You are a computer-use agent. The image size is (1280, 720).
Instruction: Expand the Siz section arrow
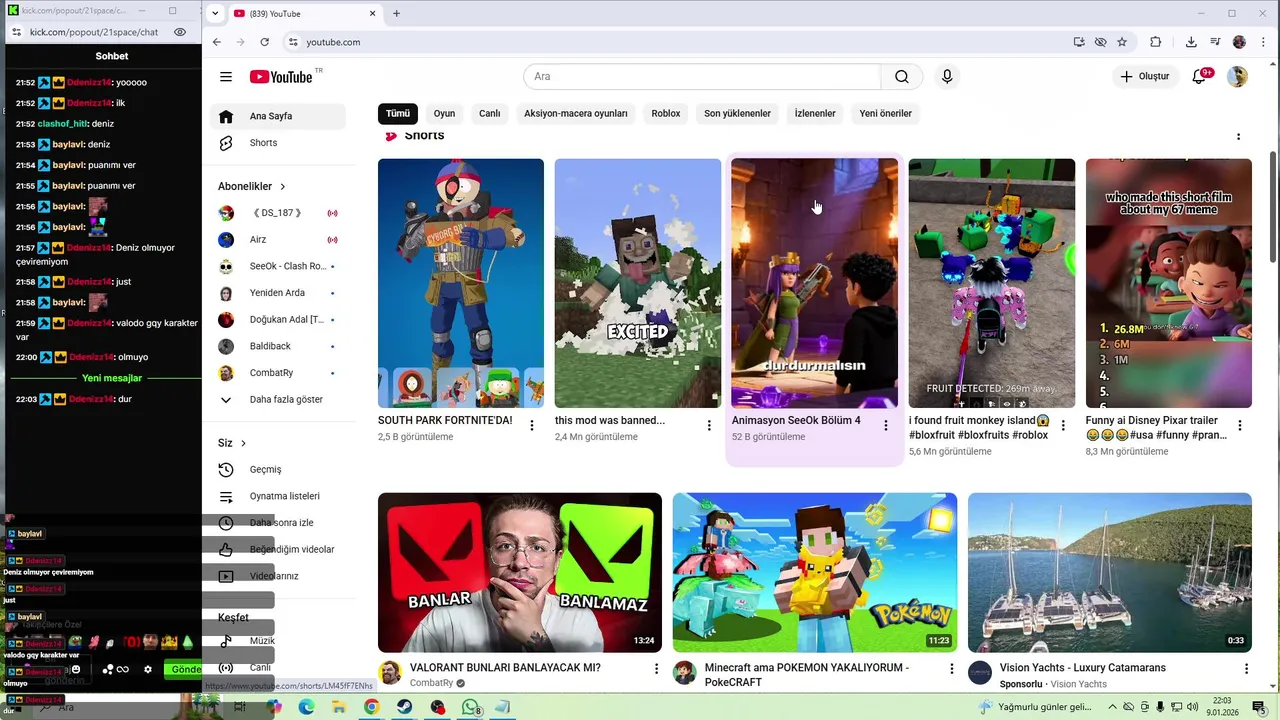coord(243,443)
